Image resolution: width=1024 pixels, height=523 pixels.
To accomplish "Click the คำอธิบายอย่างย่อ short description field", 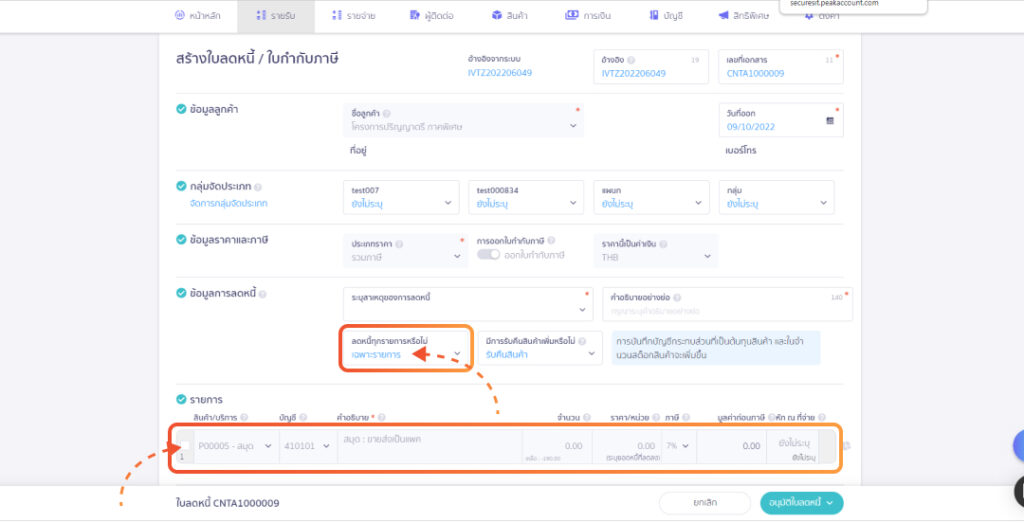I will 725,311.
